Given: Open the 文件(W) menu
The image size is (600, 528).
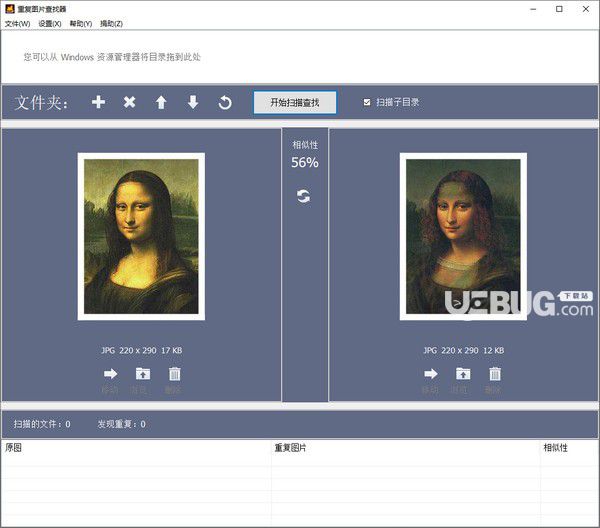Looking at the screenshot, I should pyautogui.click(x=18, y=24).
